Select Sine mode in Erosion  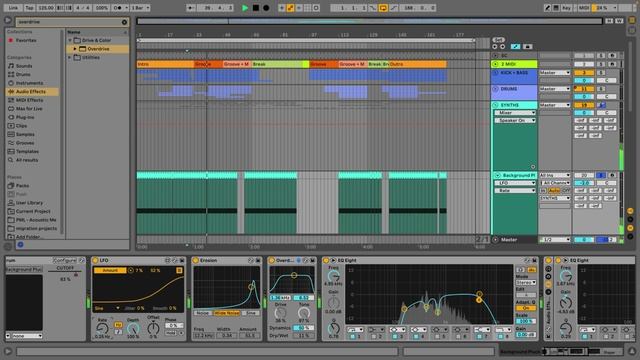tap(251, 313)
